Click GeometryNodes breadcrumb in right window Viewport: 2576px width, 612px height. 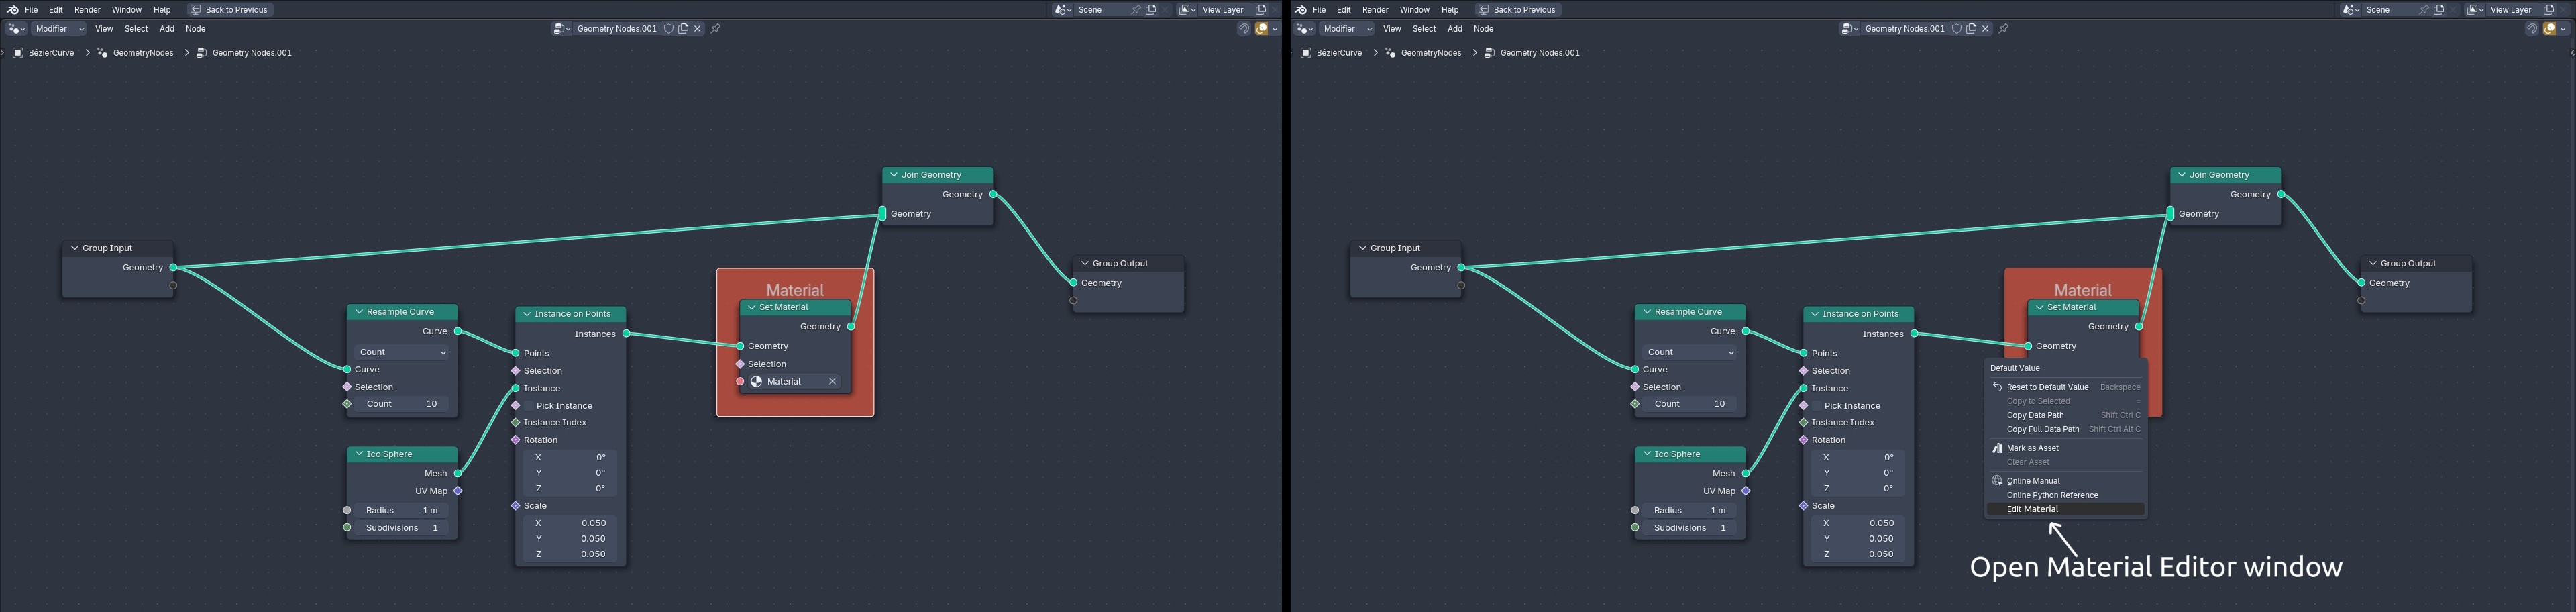pos(1431,53)
